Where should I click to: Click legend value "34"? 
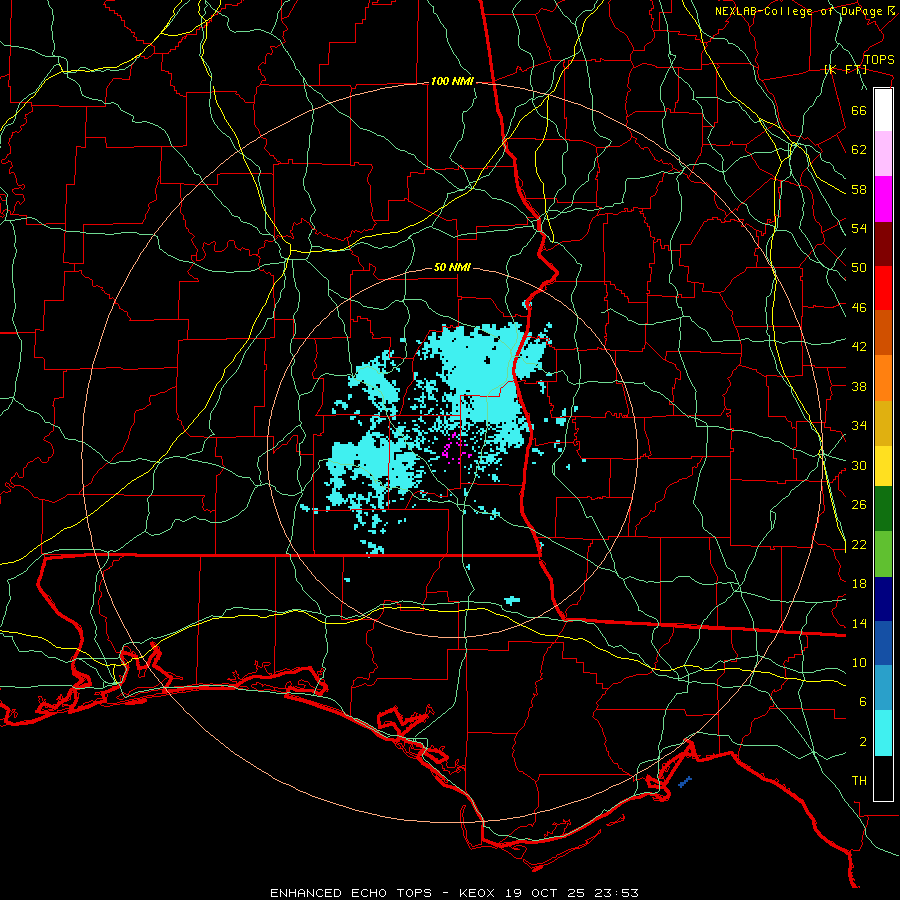pyautogui.click(x=859, y=426)
